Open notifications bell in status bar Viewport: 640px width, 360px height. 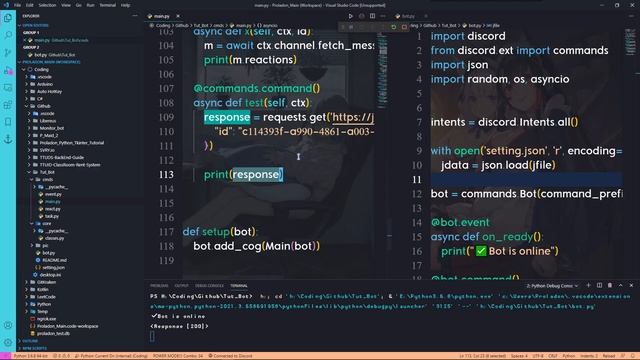(632, 356)
